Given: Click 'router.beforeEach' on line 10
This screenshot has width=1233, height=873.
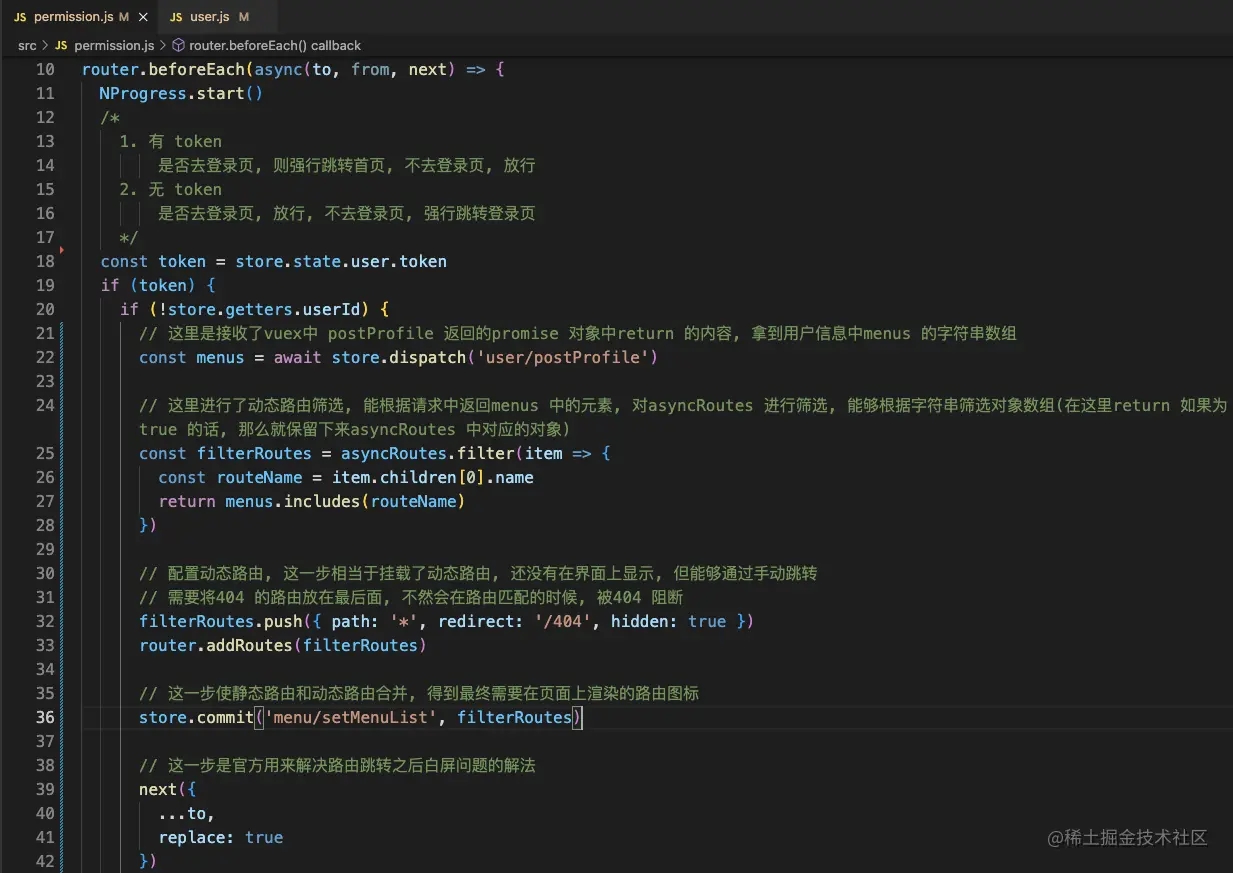Looking at the screenshot, I should pyautogui.click(x=163, y=69).
